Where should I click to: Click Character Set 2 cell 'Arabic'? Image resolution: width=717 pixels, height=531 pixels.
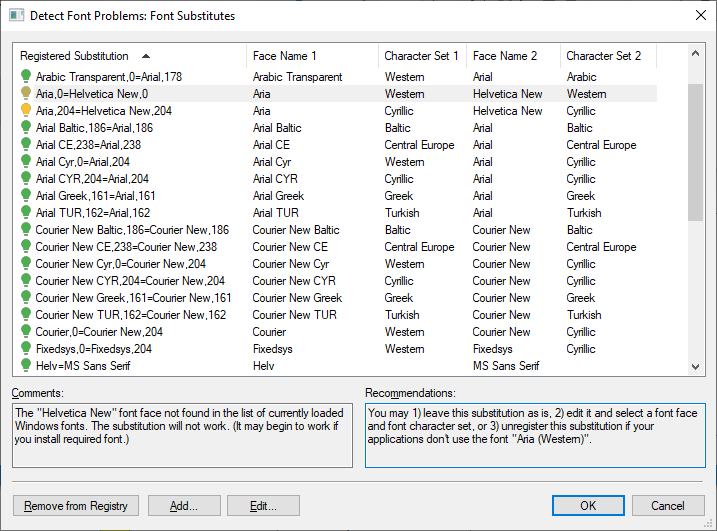581,77
